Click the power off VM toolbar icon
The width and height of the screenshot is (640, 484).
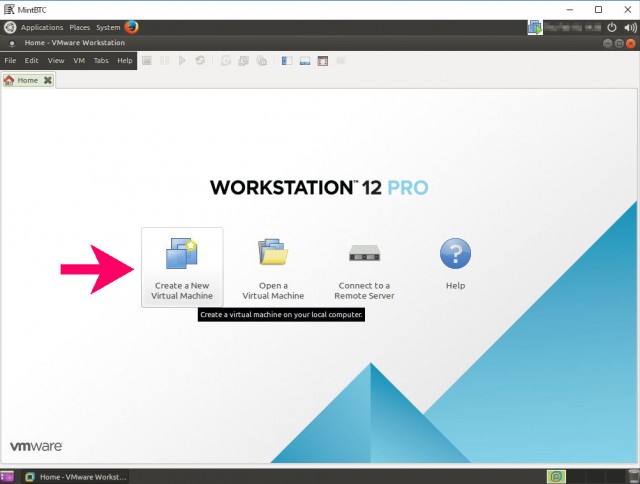click(x=147, y=61)
